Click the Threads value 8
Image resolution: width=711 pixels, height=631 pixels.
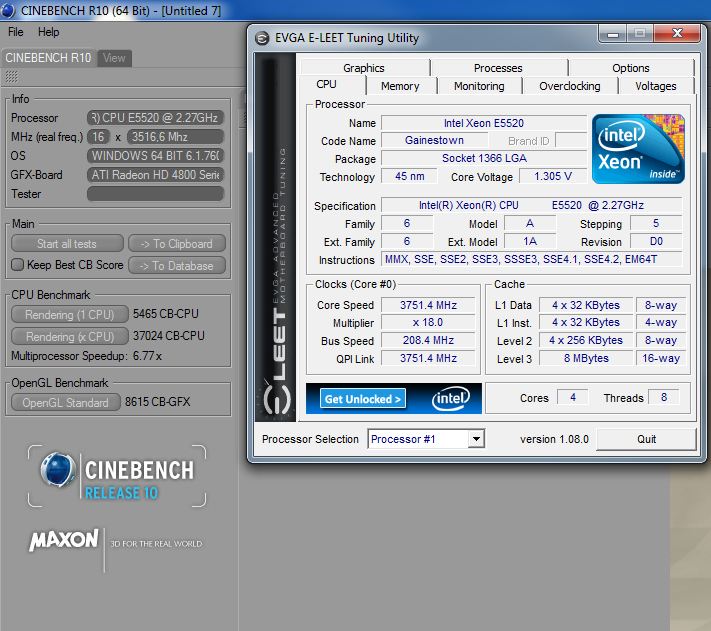tap(664, 398)
